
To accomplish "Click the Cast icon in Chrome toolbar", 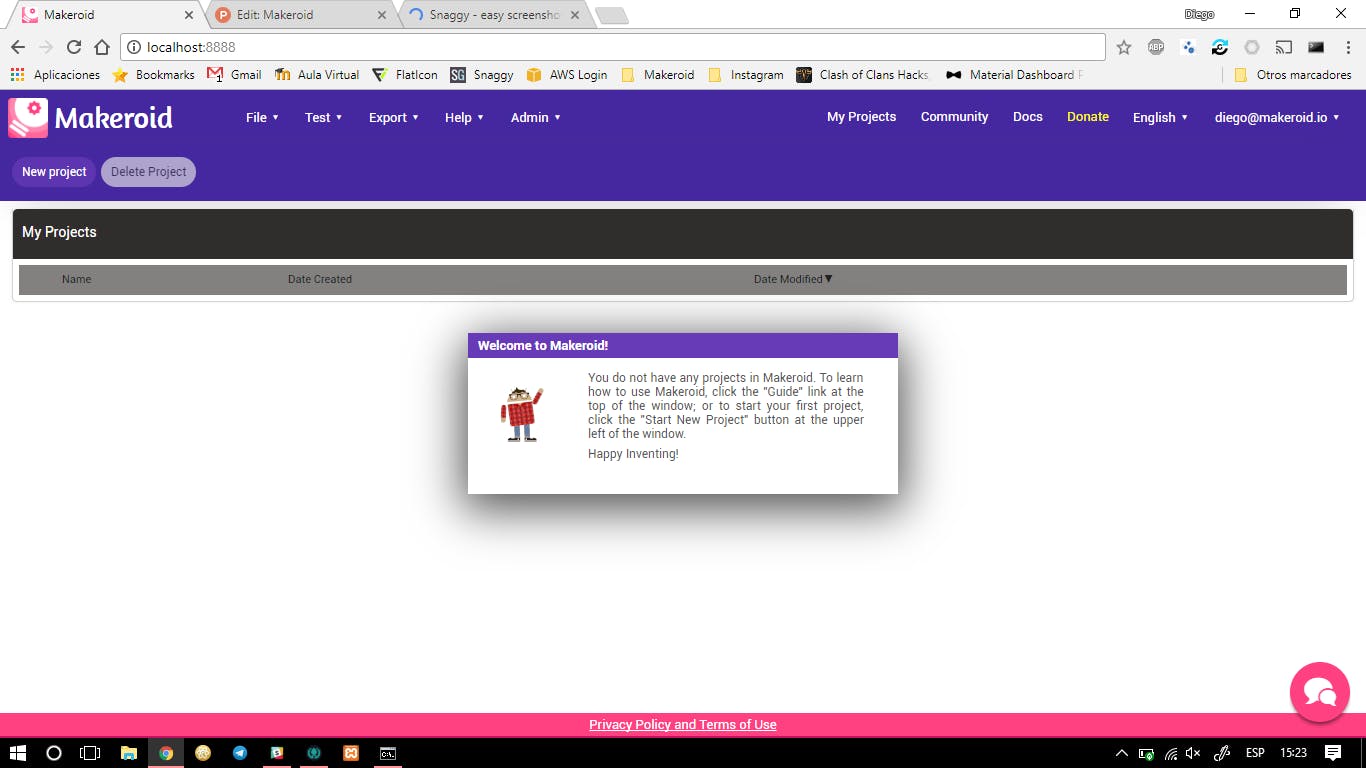I will tap(1284, 47).
